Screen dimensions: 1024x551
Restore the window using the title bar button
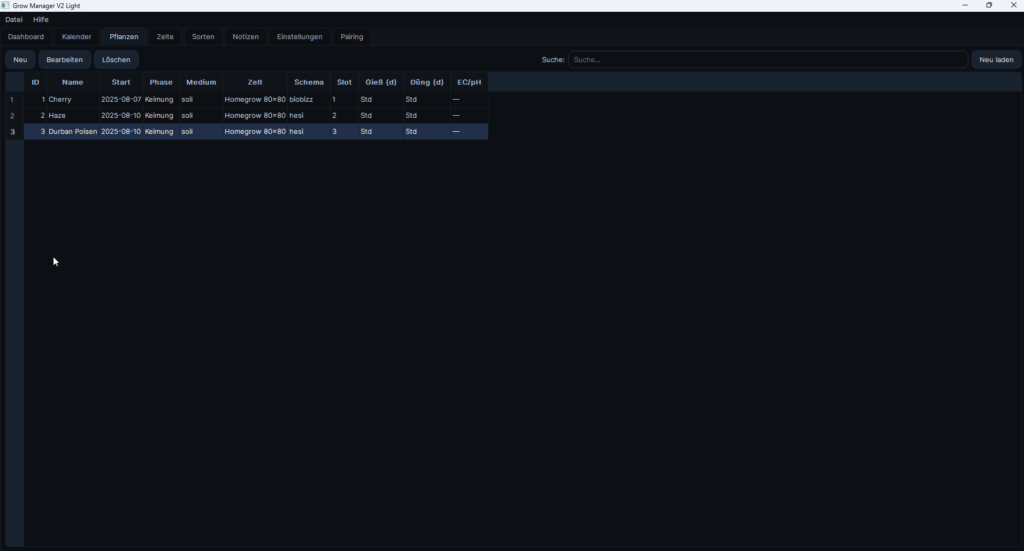[x=989, y=5]
